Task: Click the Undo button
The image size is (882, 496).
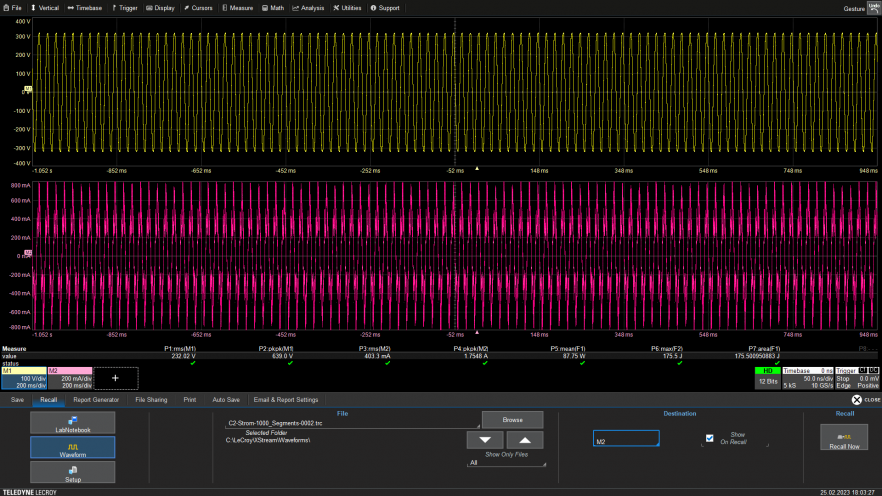Action: [x=873, y=7]
